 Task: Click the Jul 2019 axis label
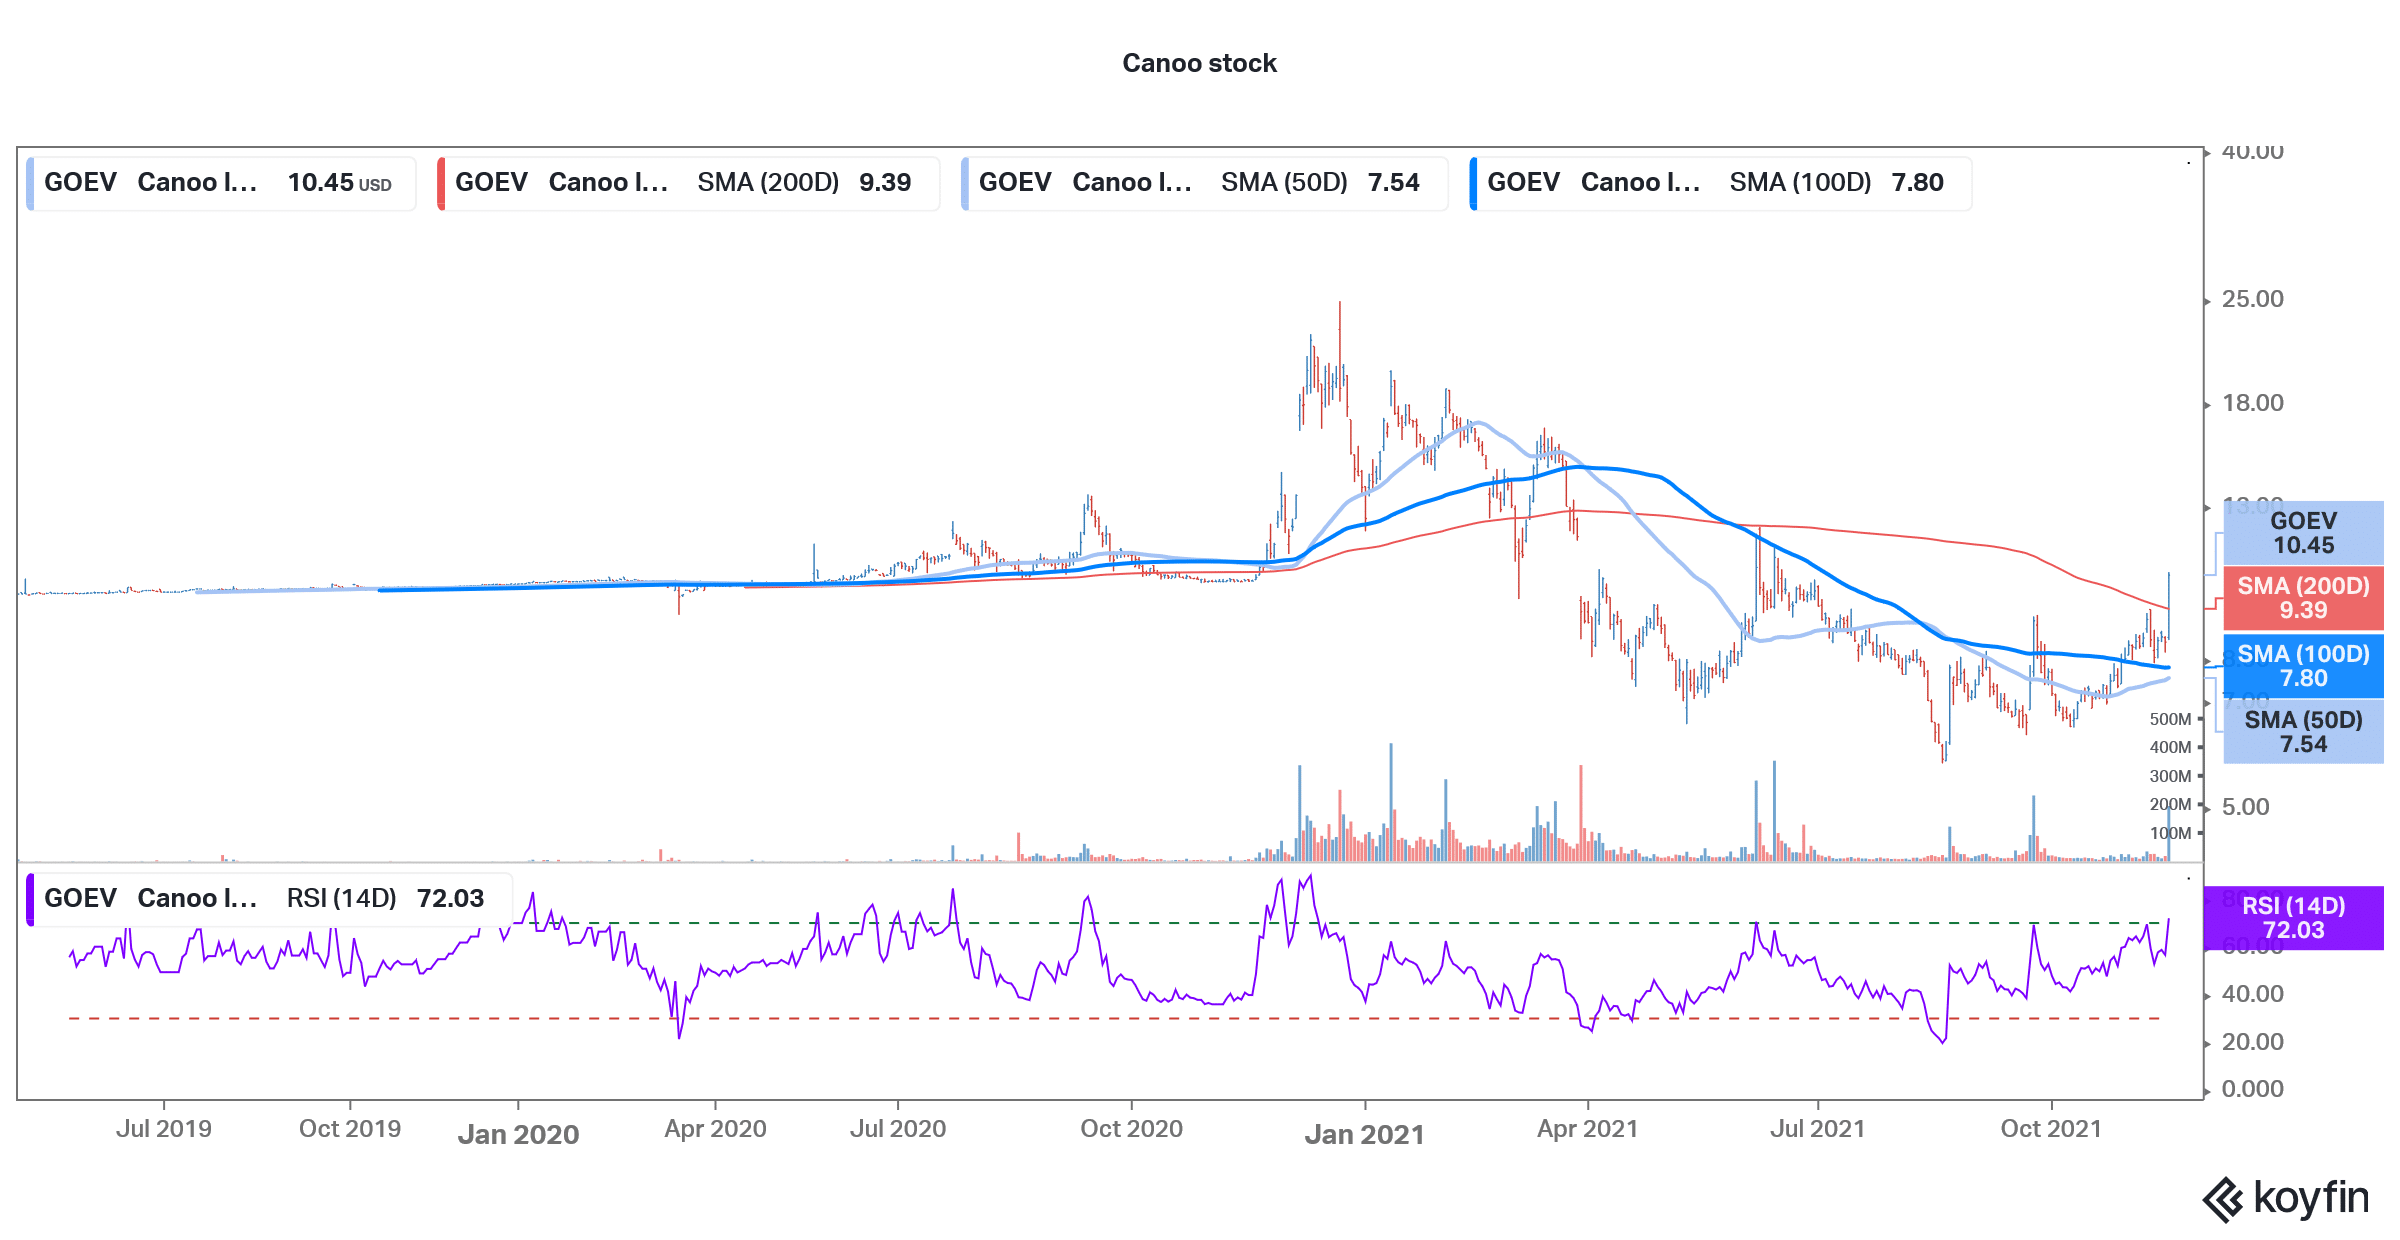tap(164, 1129)
